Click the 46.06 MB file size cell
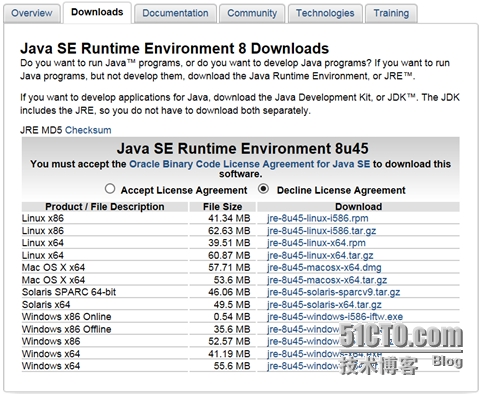This screenshot has width=482, height=394. pos(229,292)
